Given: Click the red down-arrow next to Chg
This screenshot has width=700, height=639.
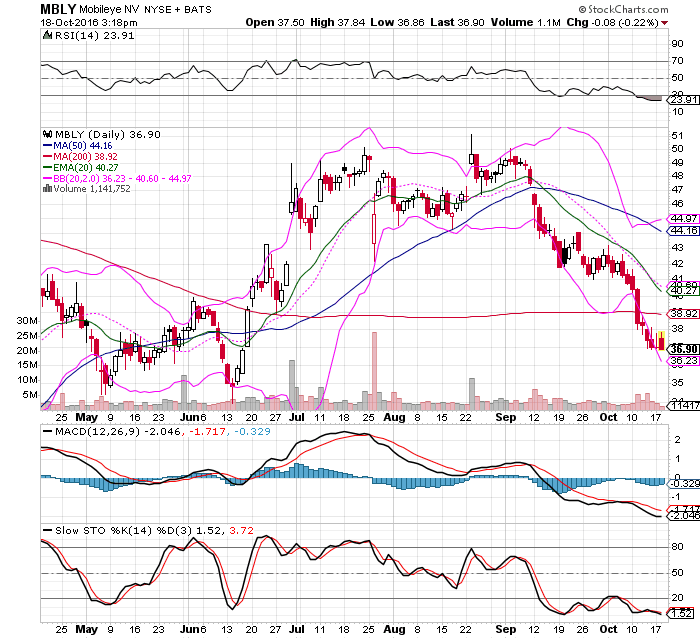Looking at the screenshot, I should (x=665, y=23).
